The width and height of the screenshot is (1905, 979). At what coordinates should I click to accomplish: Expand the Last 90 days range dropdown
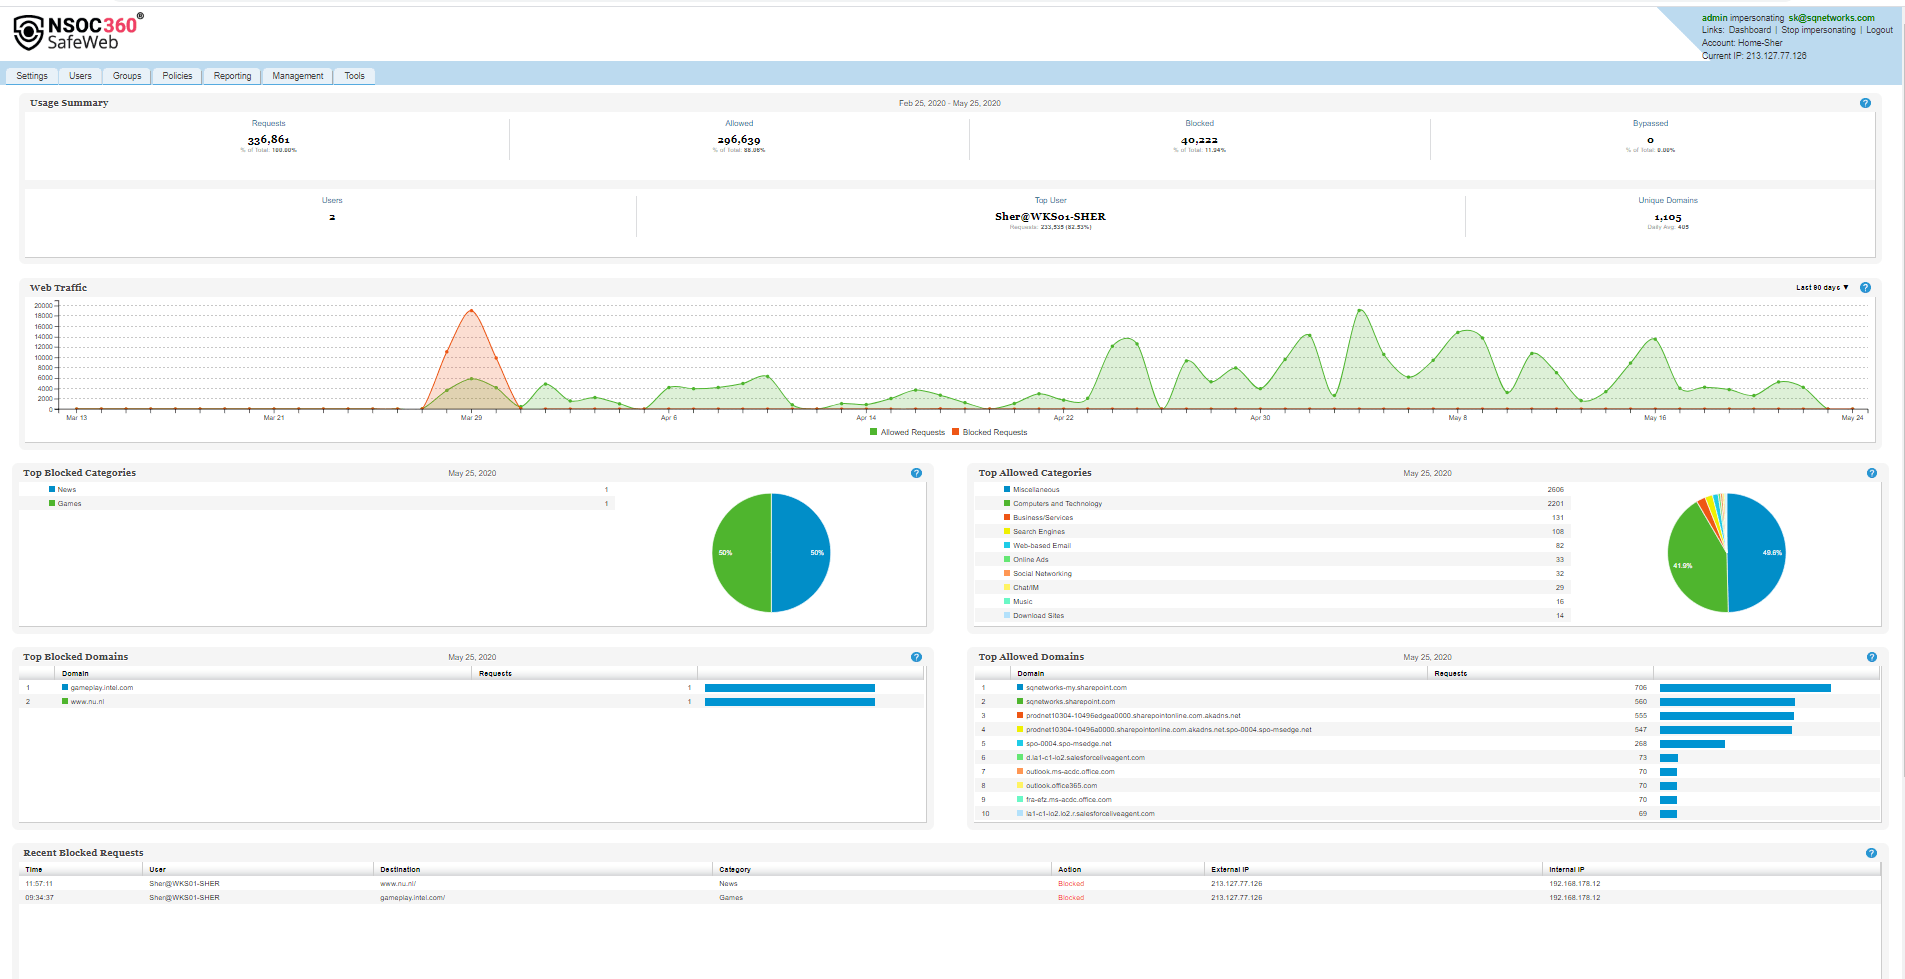1822,288
